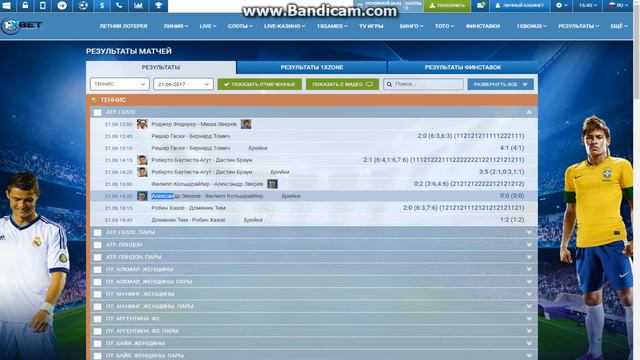Image resolution: width=640 pixels, height=360 pixels.
Task: Tick the ATP Лондон checkbox
Action: (x=97, y=245)
